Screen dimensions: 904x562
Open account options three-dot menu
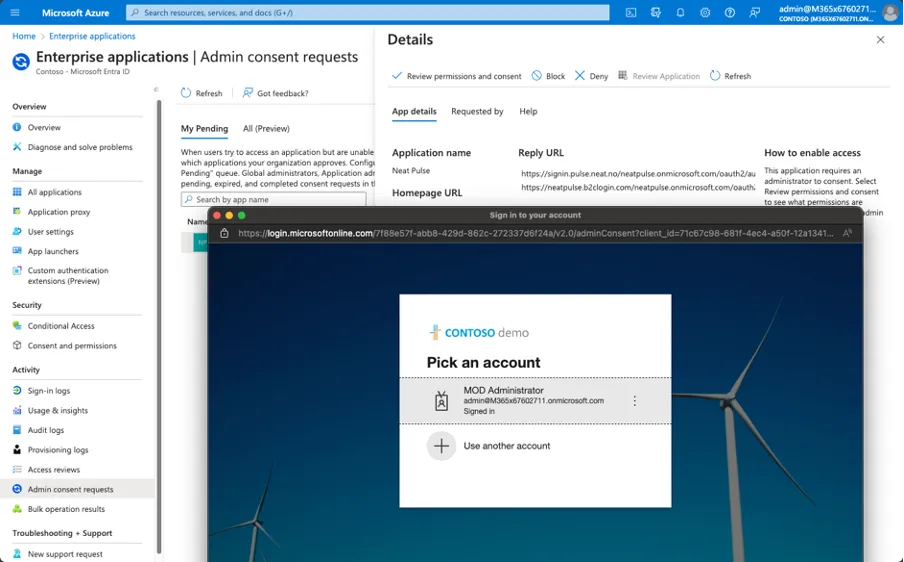pyautogui.click(x=634, y=401)
